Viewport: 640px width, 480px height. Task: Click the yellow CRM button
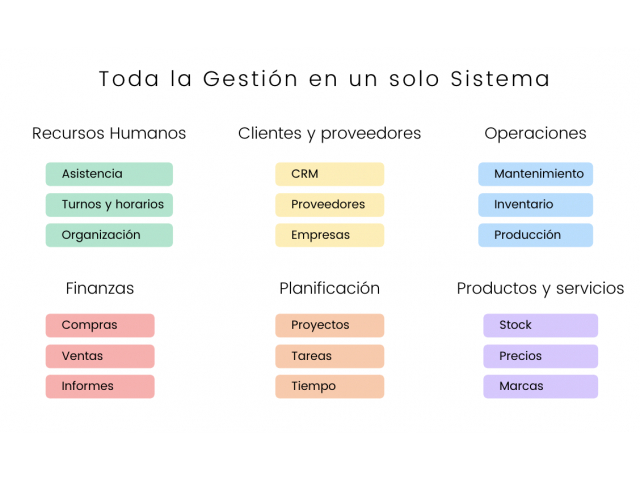[x=329, y=174]
